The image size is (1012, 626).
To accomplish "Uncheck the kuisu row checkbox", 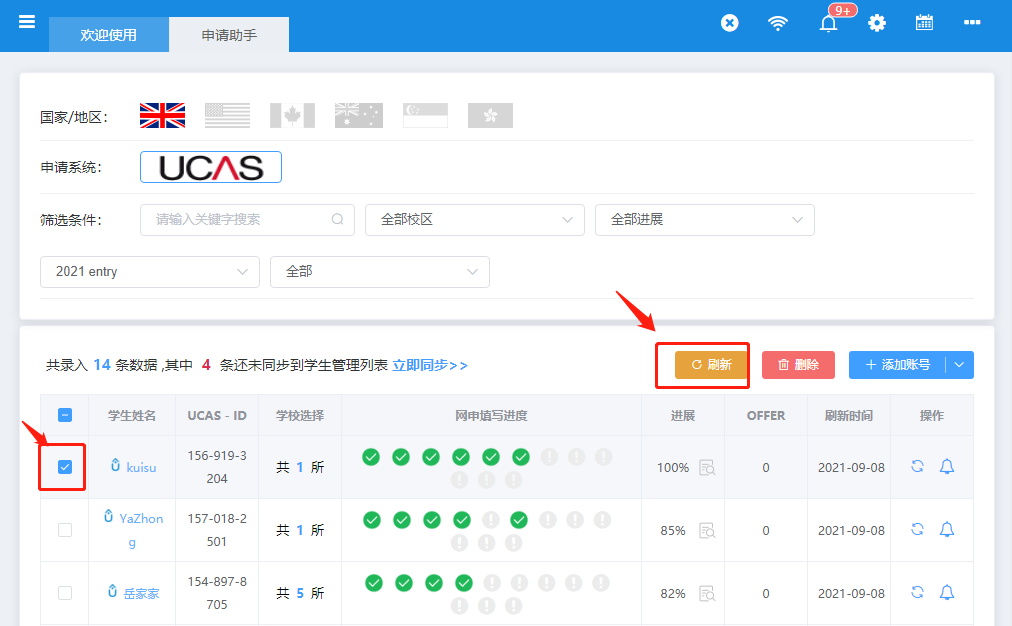I will tap(65, 467).
